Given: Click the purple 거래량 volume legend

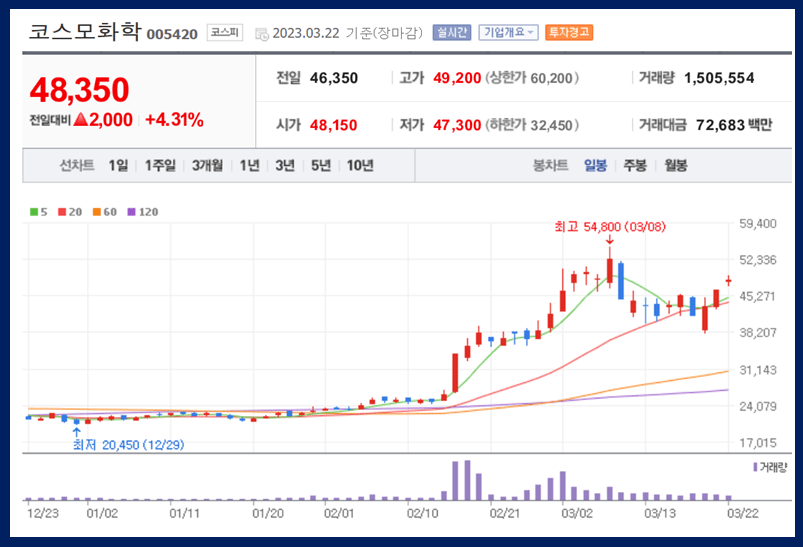Looking at the screenshot, I should (770, 467).
